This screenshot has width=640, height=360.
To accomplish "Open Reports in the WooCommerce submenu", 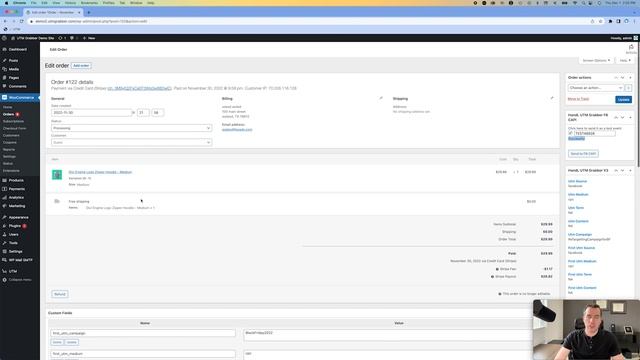I will 9,149.
